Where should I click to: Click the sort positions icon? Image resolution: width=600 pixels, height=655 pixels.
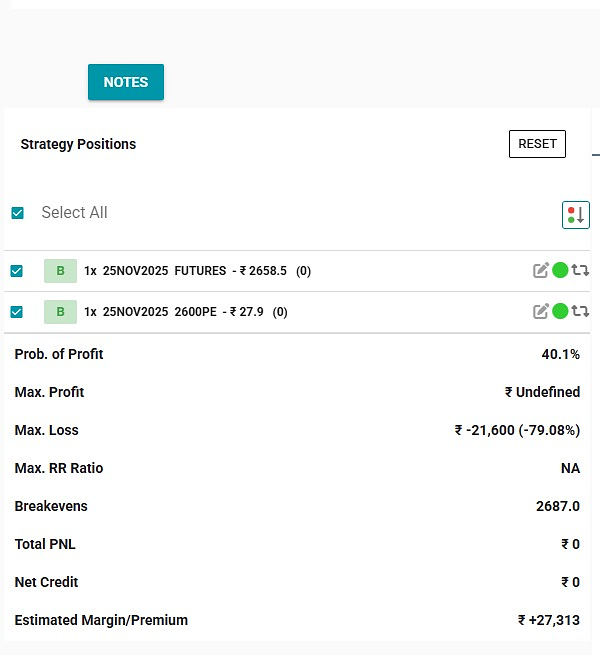[x=576, y=215]
